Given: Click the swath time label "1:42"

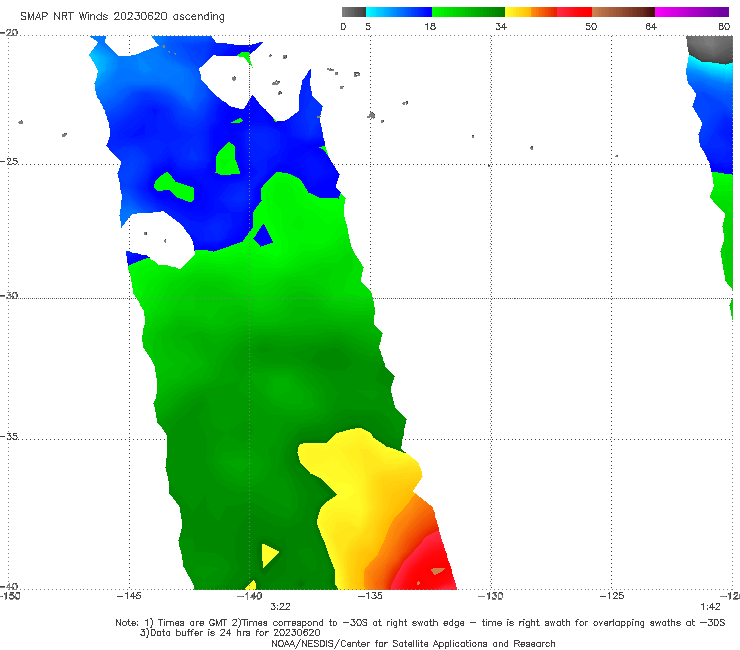Looking at the screenshot, I should point(710,607).
